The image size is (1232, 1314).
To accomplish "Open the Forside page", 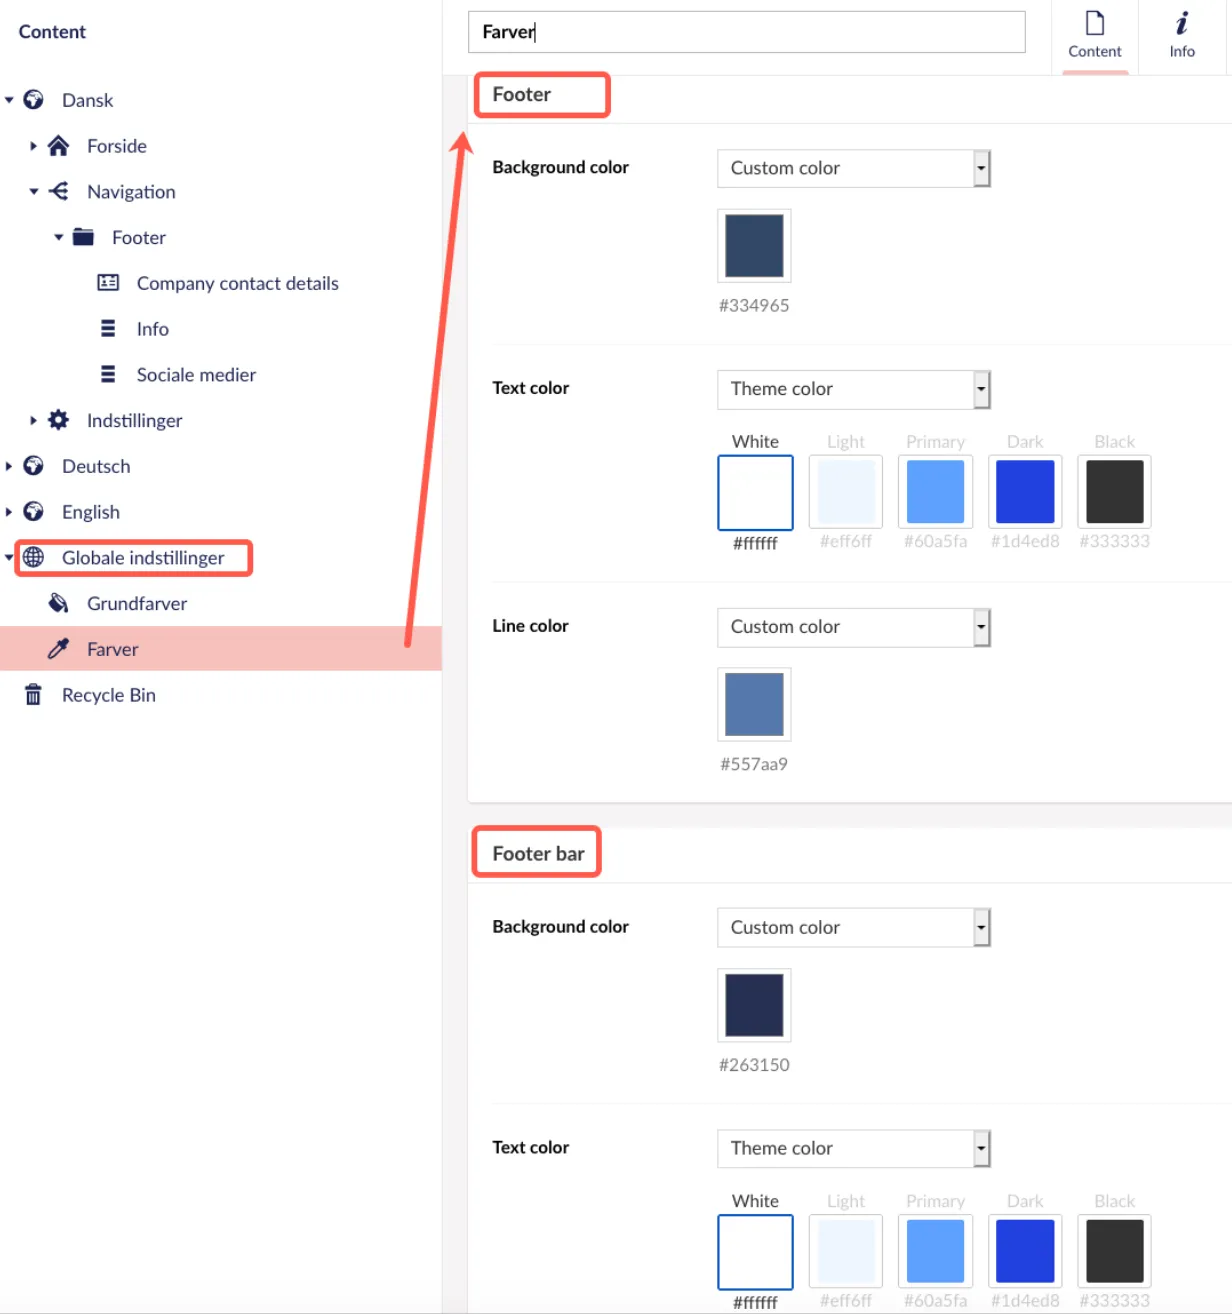I will pyautogui.click(x=117, y=146).
